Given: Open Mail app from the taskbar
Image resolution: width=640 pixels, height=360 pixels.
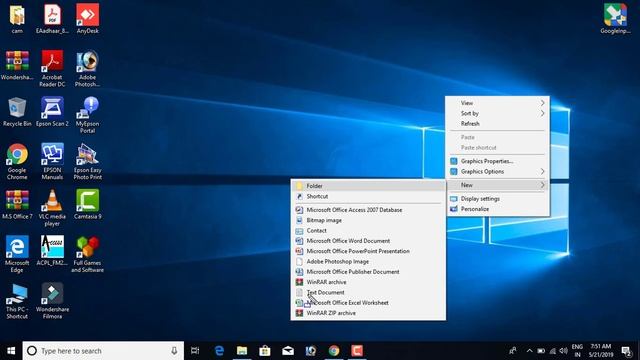Looking at the screenshot, I should [288, 351].
